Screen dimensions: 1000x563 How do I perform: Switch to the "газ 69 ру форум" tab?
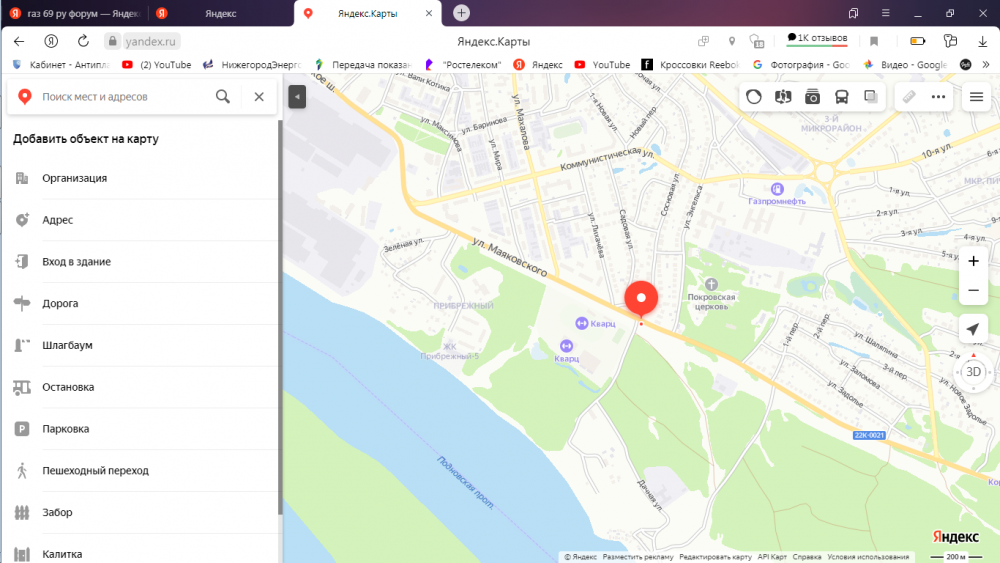tap(75, 13)
